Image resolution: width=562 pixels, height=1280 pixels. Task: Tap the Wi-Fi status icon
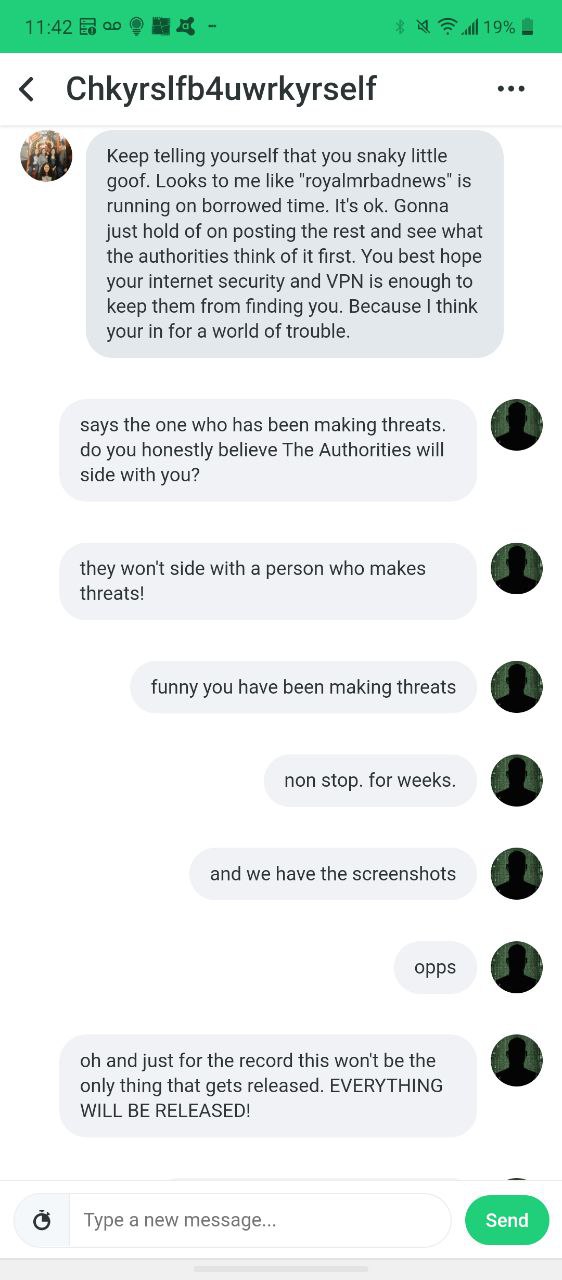(x=447, y=27)
